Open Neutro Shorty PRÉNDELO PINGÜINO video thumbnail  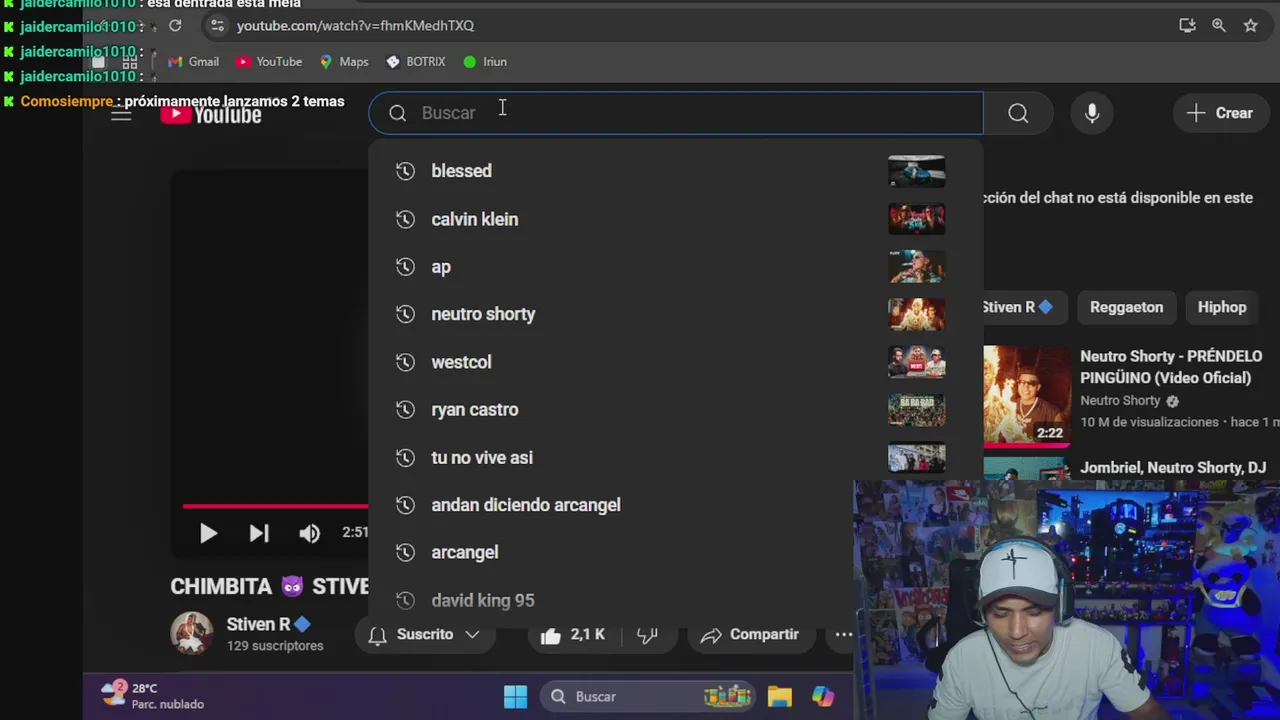click(1027, 395)
